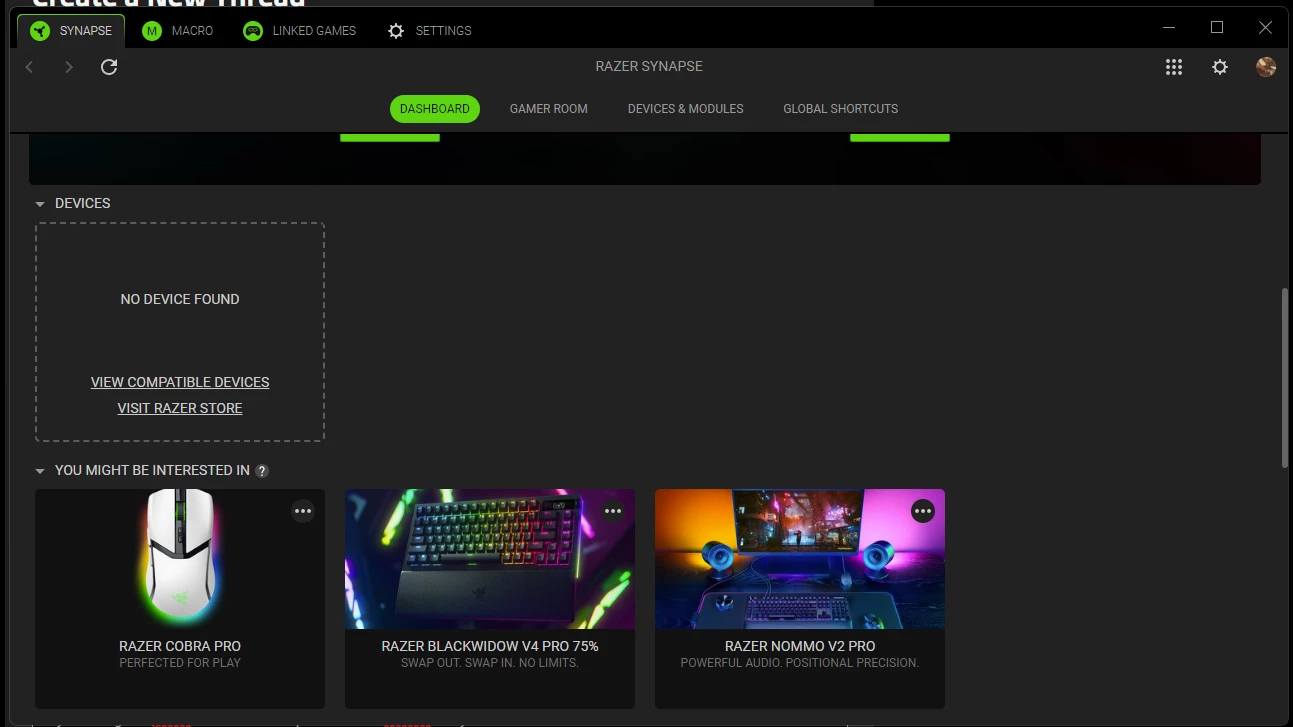The image size is (1293, 727).
Task: Open more options on Razer Cobra Pro card
Action: 303,511
